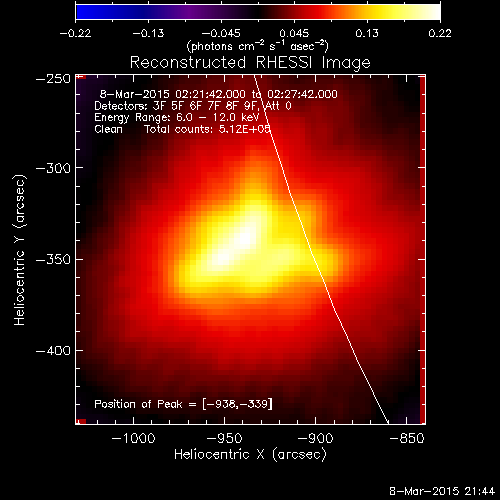Viewport: 500px width, 500px height.
Task: Click the X axis tick label -900
Action: (x=315, y=438)
